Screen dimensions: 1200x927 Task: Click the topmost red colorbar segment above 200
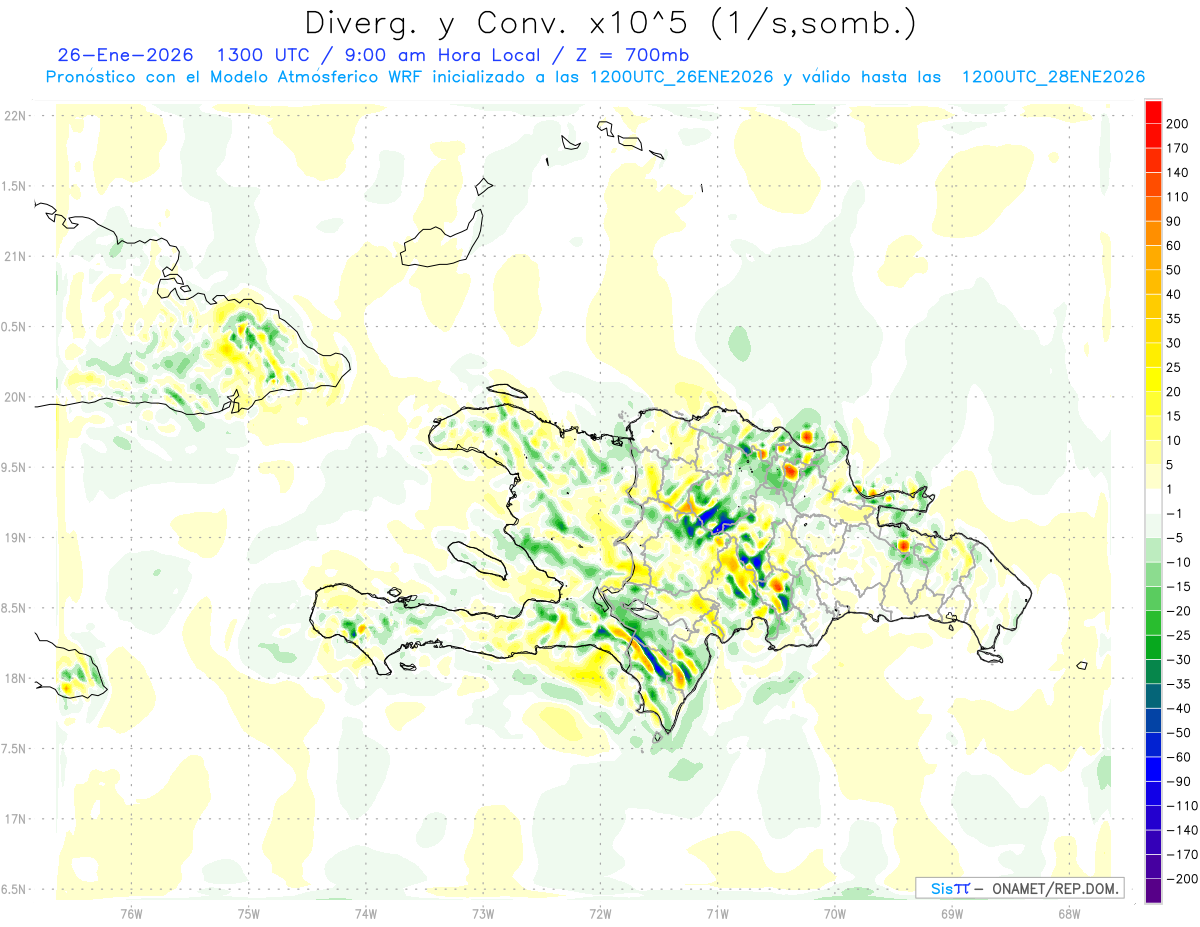(1153, 112)
